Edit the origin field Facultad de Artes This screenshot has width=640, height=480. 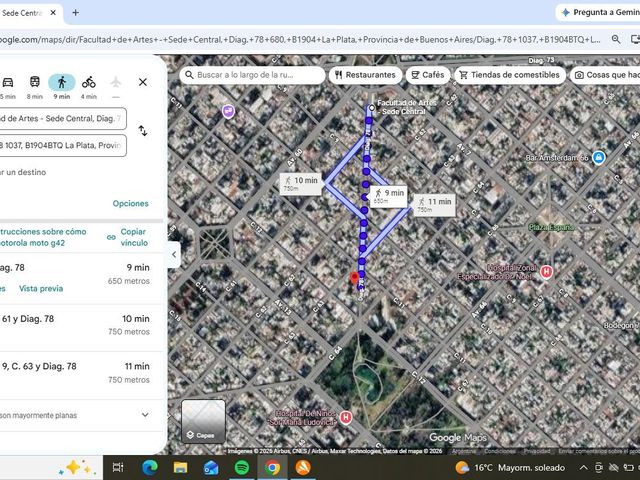coord(63,119)
